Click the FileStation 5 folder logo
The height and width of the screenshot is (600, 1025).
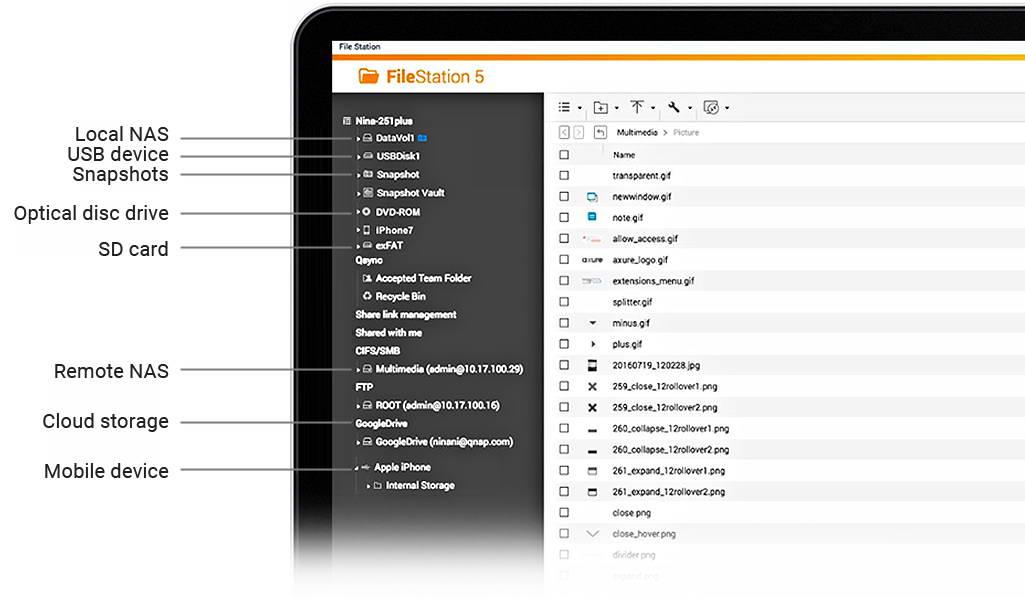369,76
